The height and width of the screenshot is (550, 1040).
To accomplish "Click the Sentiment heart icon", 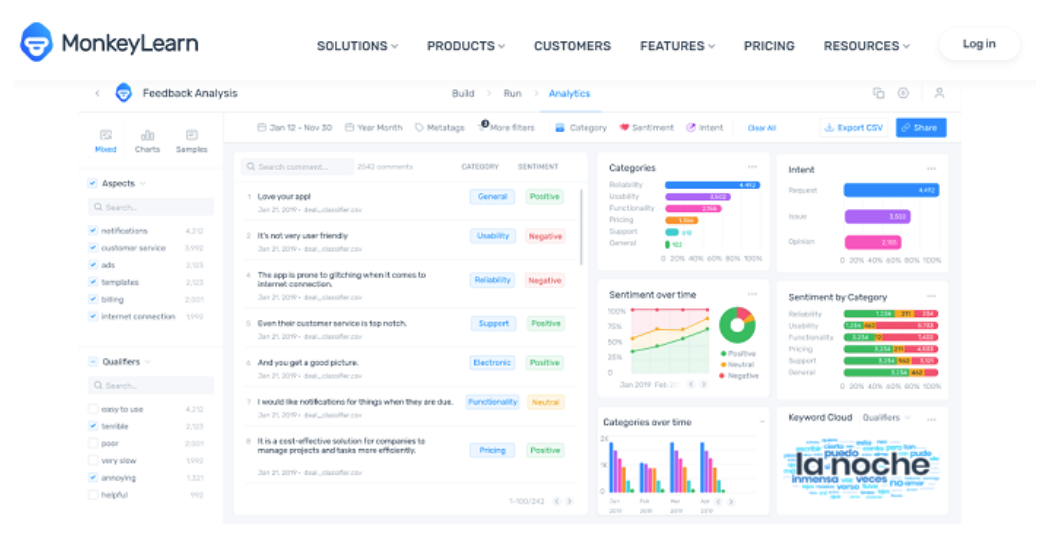I will pos(624,127).
